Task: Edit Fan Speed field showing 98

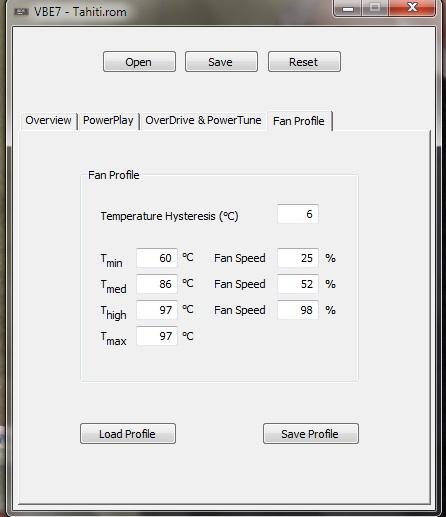Action: click(298, 310)
